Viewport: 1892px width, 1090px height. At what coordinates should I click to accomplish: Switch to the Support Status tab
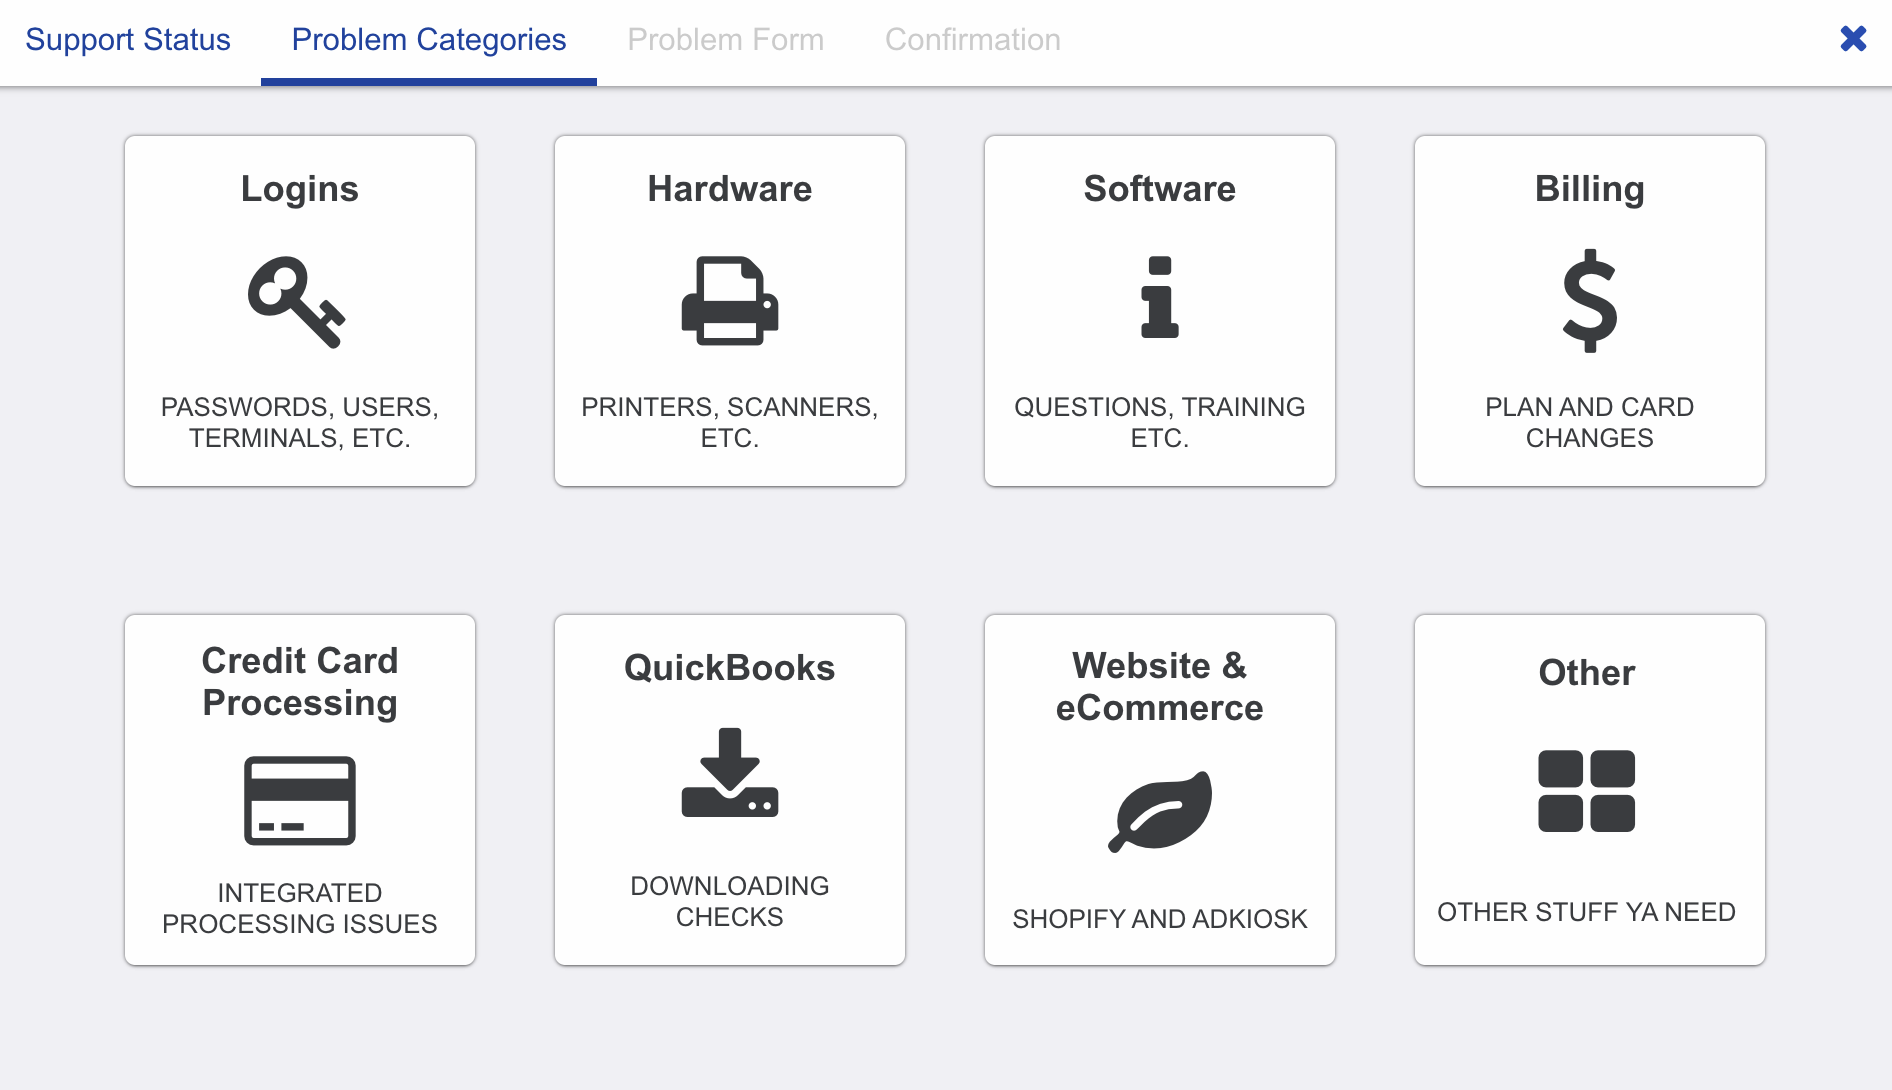click(x=128, y=40)
